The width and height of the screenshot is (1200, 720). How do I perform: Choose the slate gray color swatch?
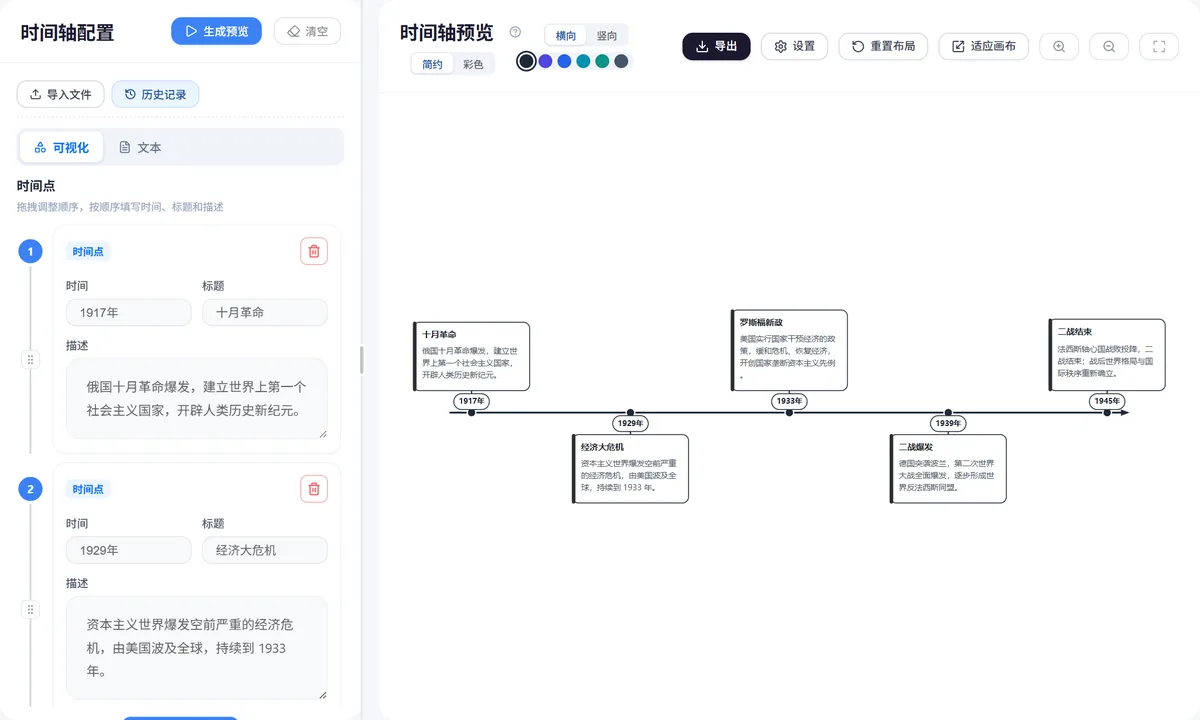pos(621,61)
